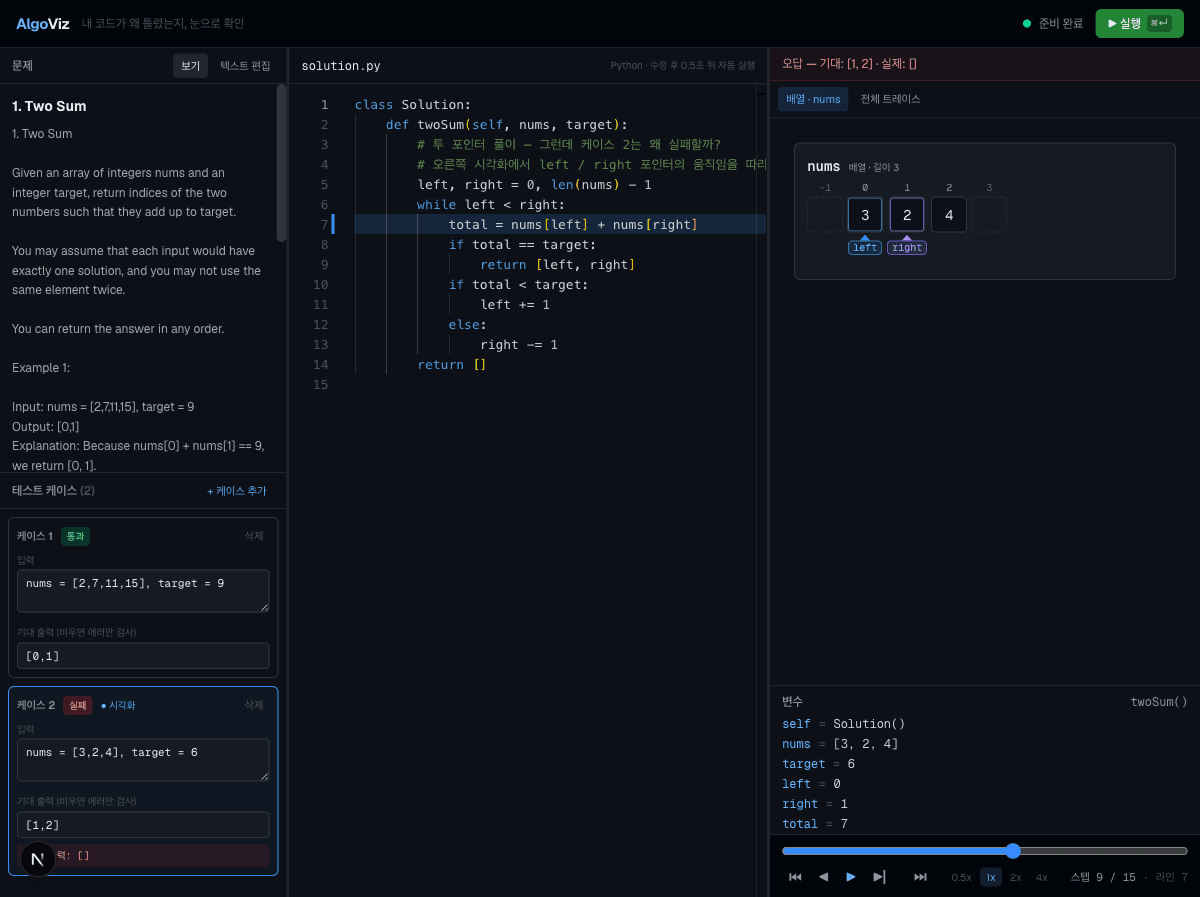
Task: Click the solution.py file name
Action: pyautogui.click(x=341, y=66)
